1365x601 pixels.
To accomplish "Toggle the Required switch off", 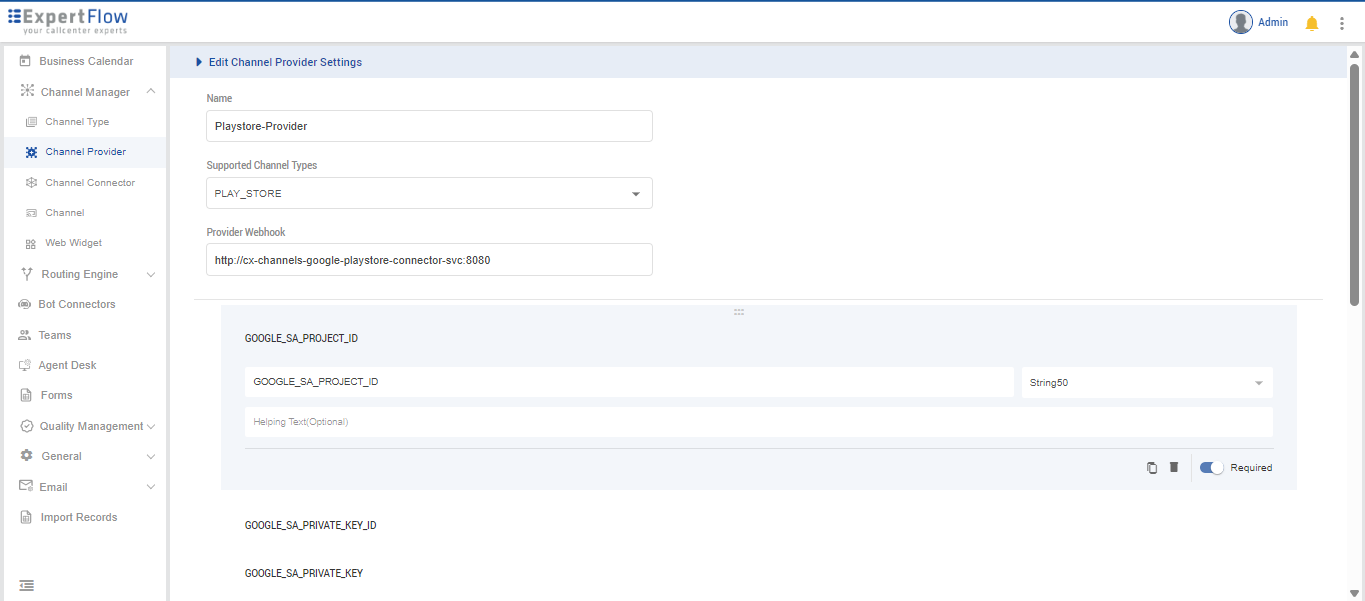I will tap(1211, 468).
